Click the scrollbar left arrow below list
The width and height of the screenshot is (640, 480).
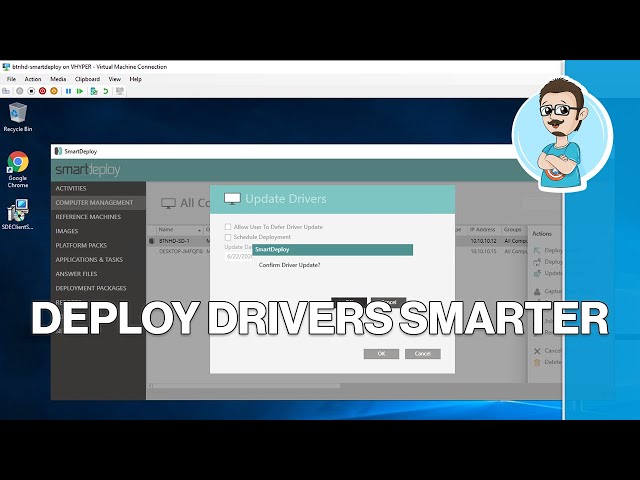coord(150,386)
